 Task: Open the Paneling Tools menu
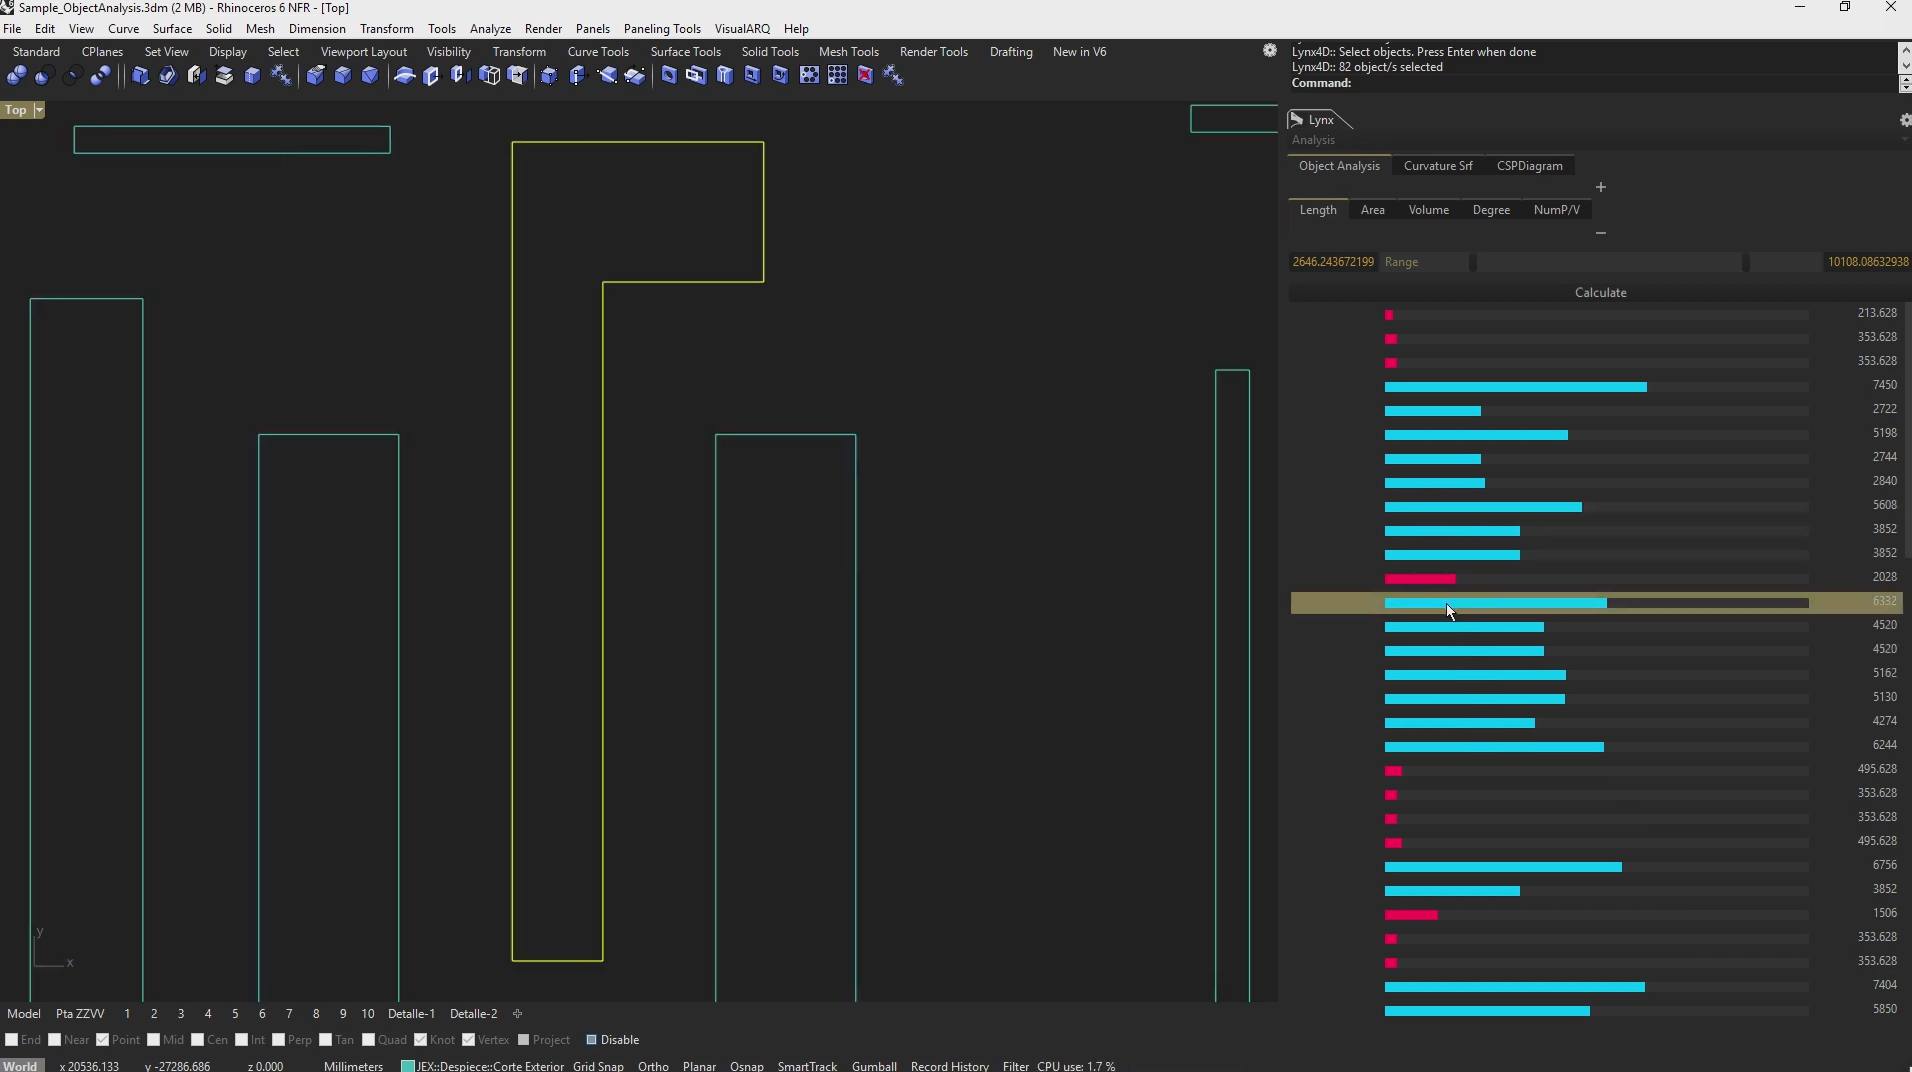661,29
